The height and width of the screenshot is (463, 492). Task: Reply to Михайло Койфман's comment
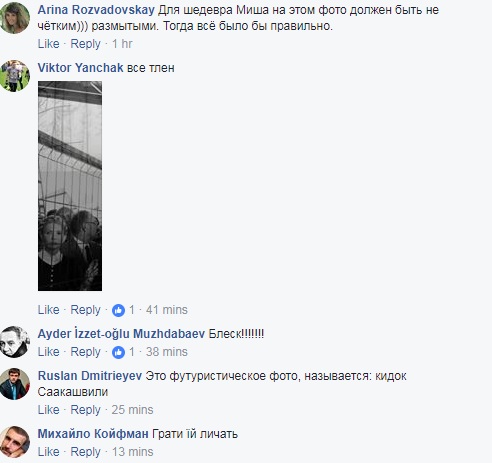(x=85, y=452)
